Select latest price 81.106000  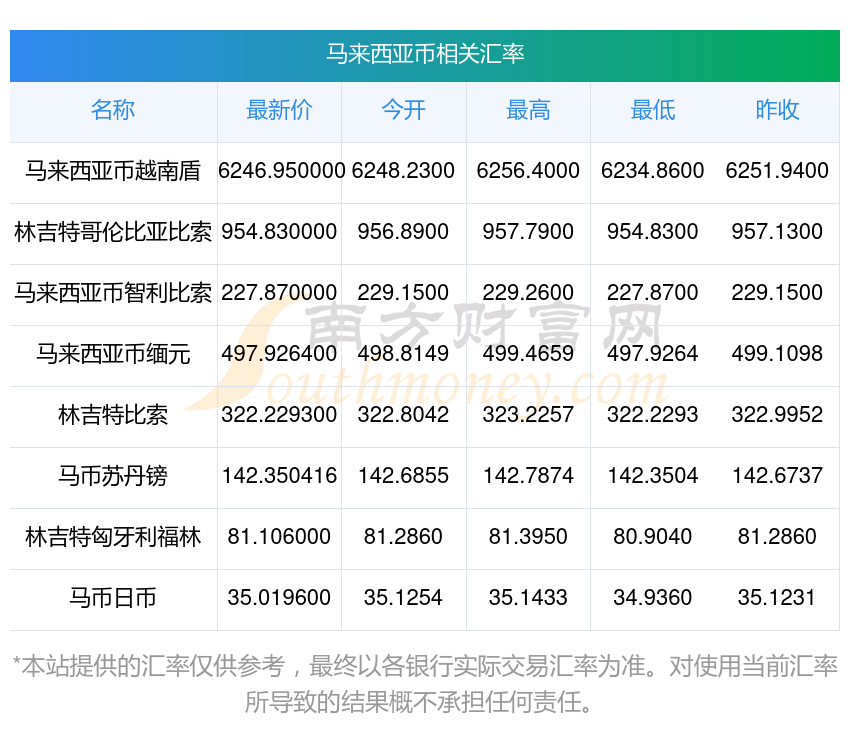point(279,537)
